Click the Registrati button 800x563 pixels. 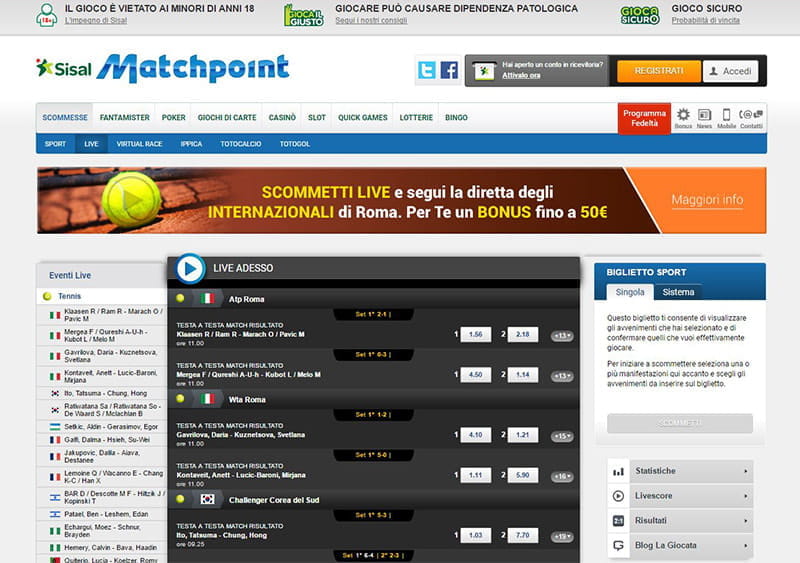659,71
